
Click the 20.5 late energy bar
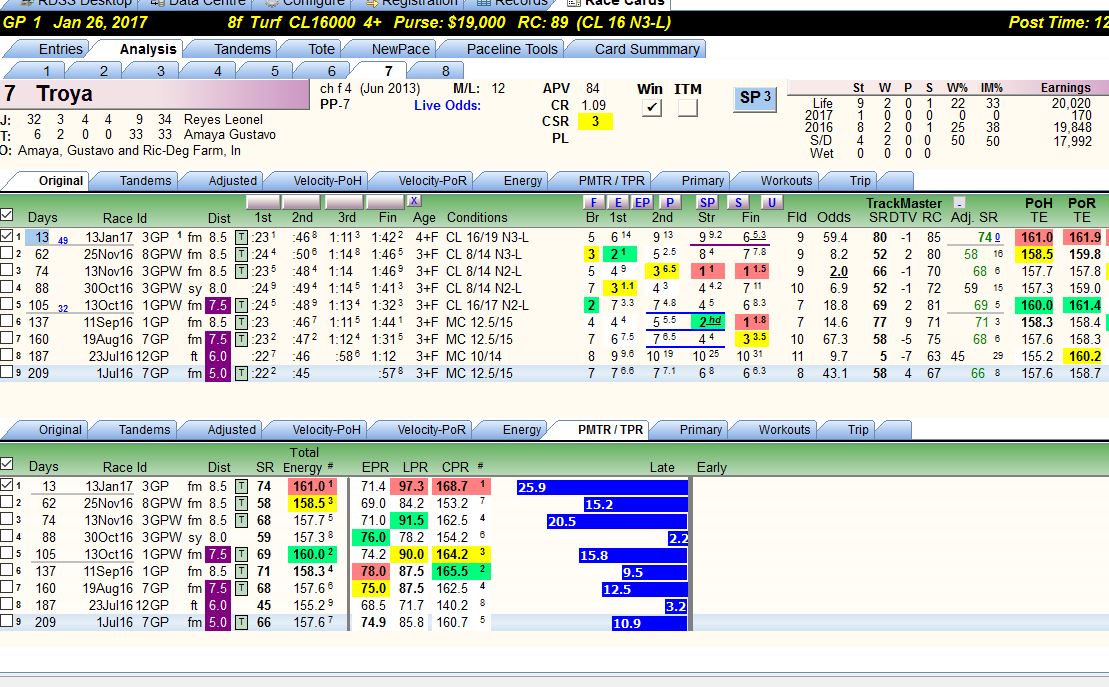click(x=617, y=521)
